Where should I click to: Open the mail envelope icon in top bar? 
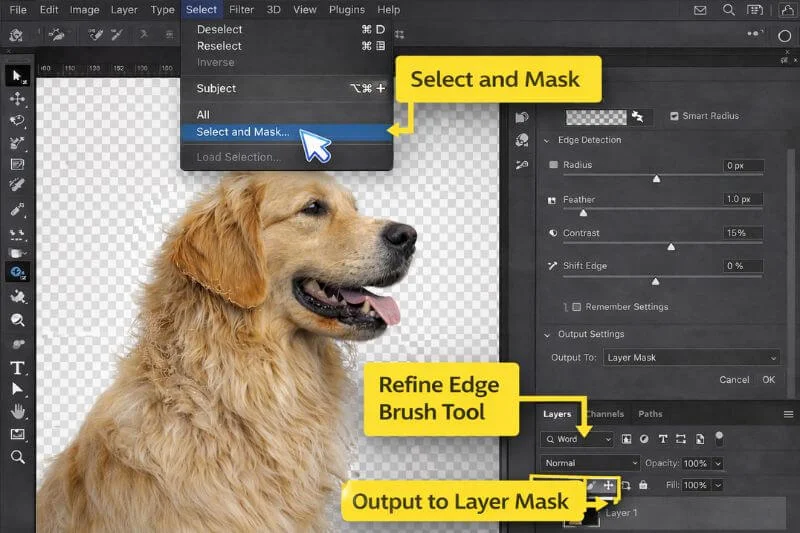pos(700,10)
